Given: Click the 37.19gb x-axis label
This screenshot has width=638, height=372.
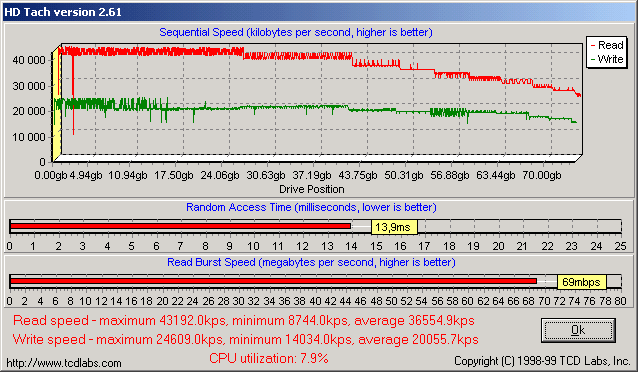Looking at the screenshot, I should tap(312, 175).
